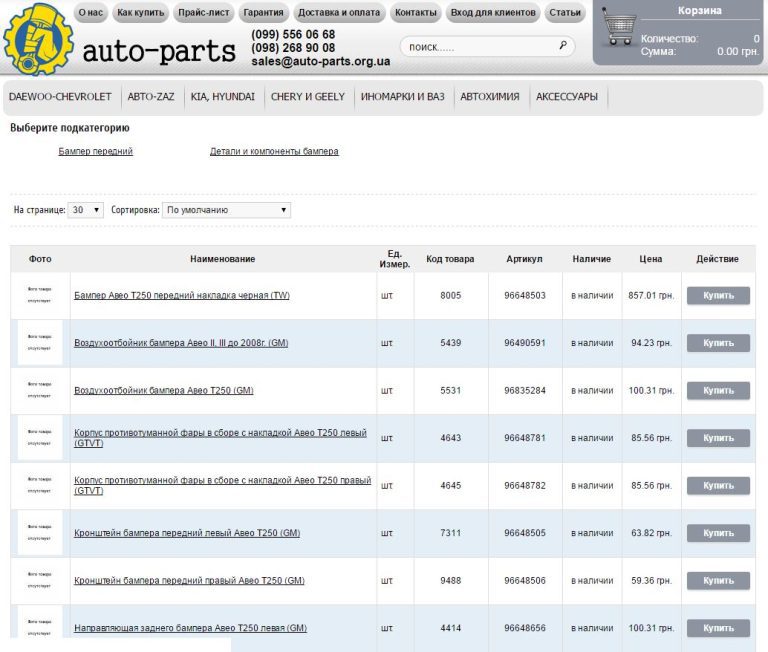Image resolution: width=768 pixels, height=652 pixels.
Task: Click photo placeholder for Воздухоотбойник Авео II, III
Action: [x=40, y=343]
